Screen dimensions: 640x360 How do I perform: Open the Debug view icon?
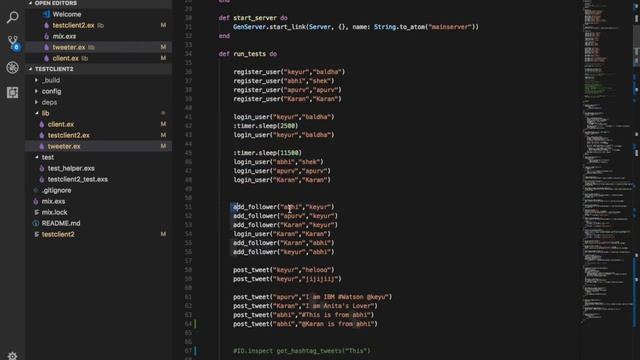click(x=12, y=67)
